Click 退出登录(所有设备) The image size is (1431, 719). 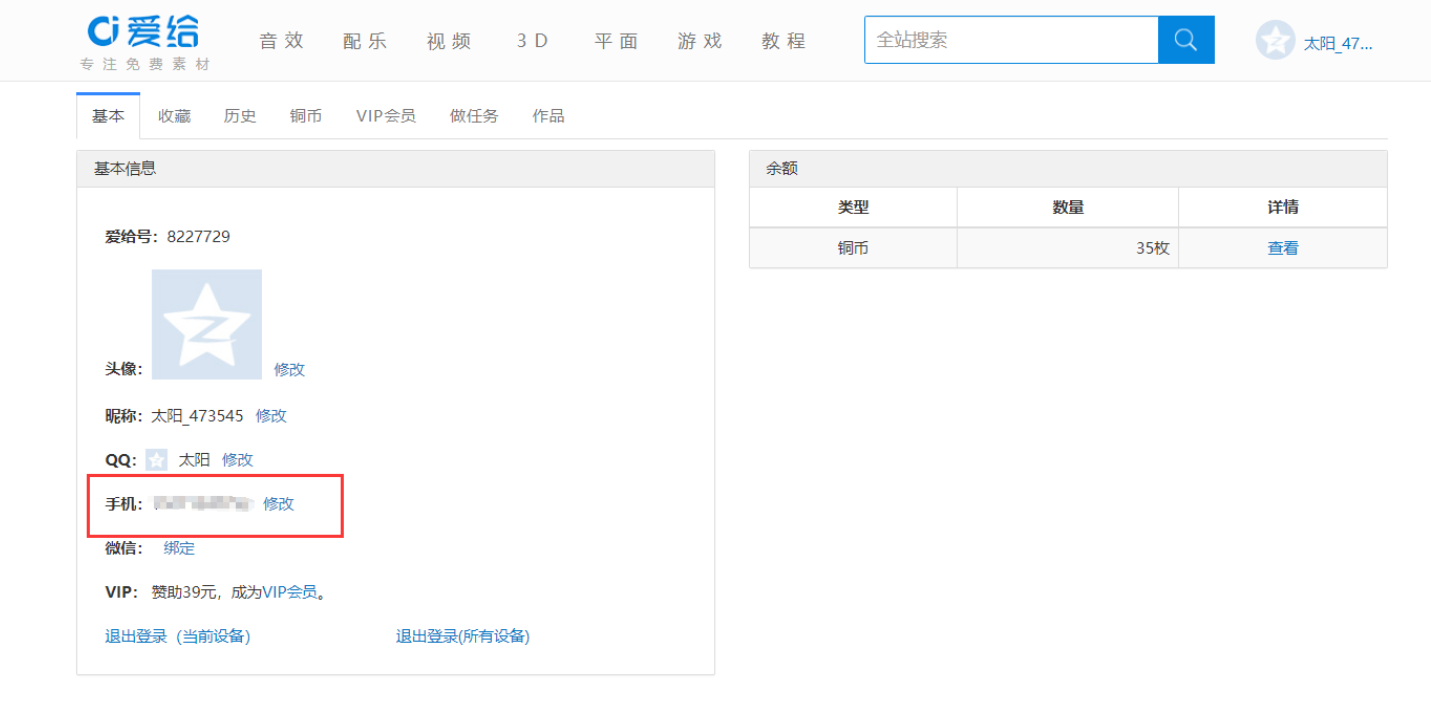463,636
